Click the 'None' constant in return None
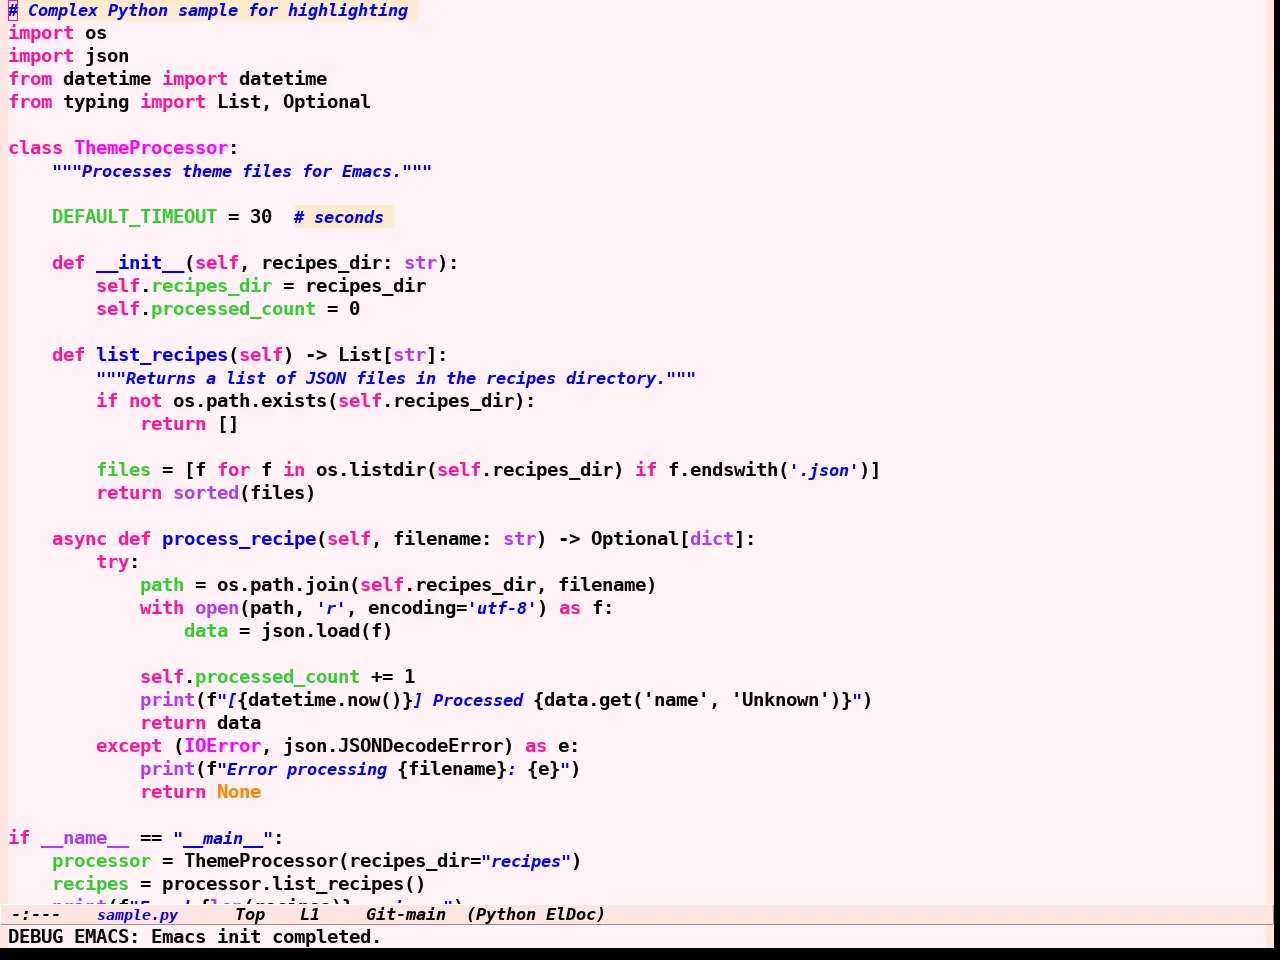This screenshot has width=1280, height=960. [239, 792]
